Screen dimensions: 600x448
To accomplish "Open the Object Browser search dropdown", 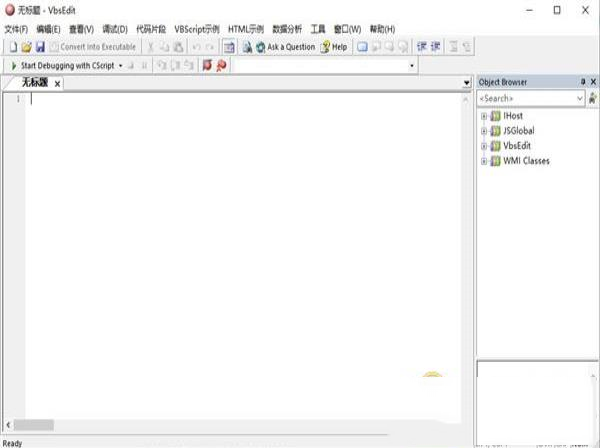I will click(579, 99).
